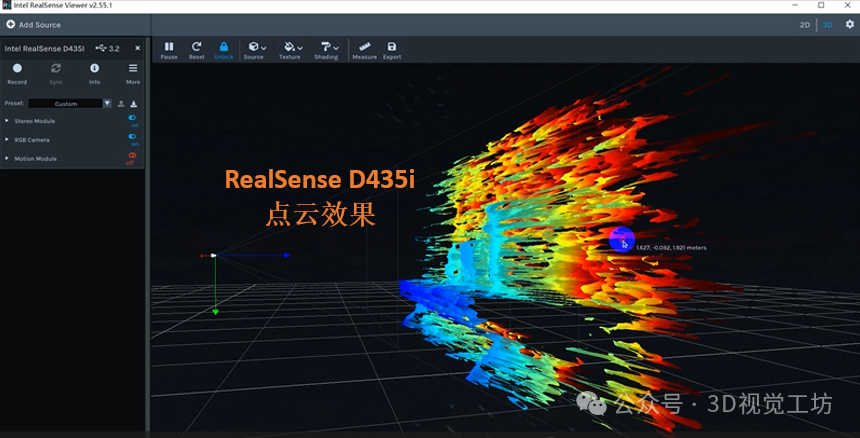Show device Info

94,73
